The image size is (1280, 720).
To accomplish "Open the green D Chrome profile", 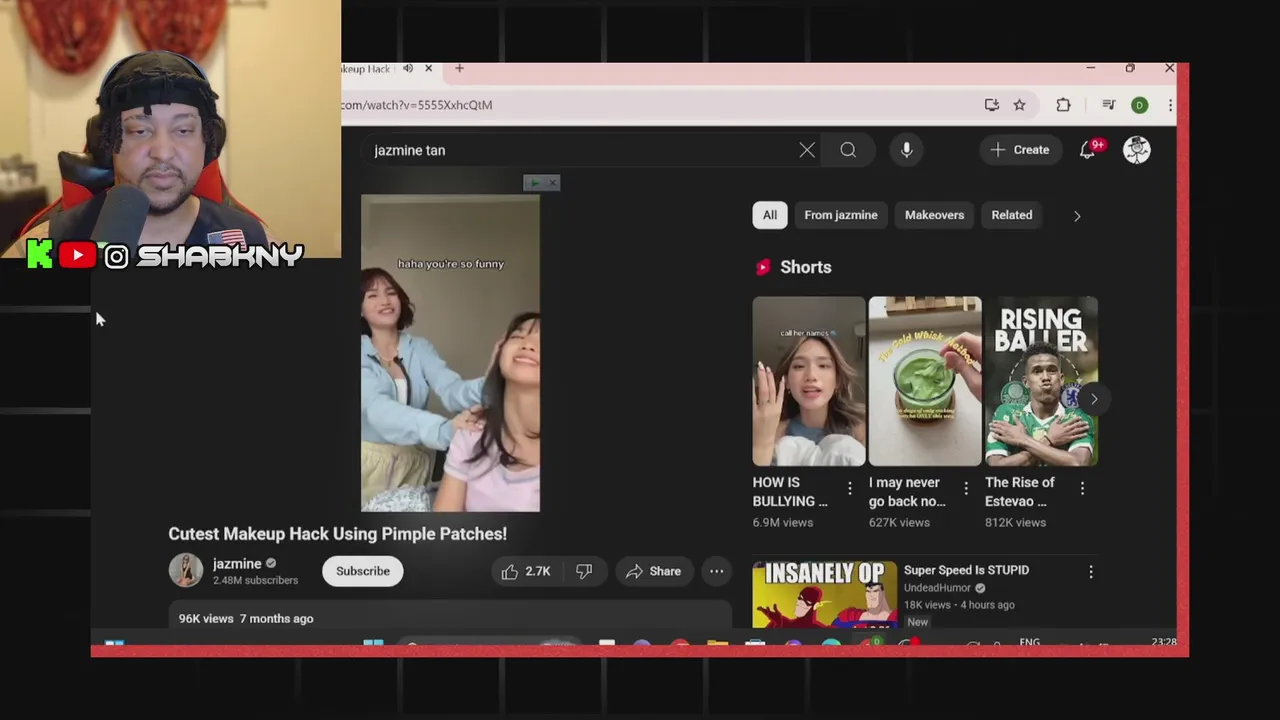I will 1139,105.
